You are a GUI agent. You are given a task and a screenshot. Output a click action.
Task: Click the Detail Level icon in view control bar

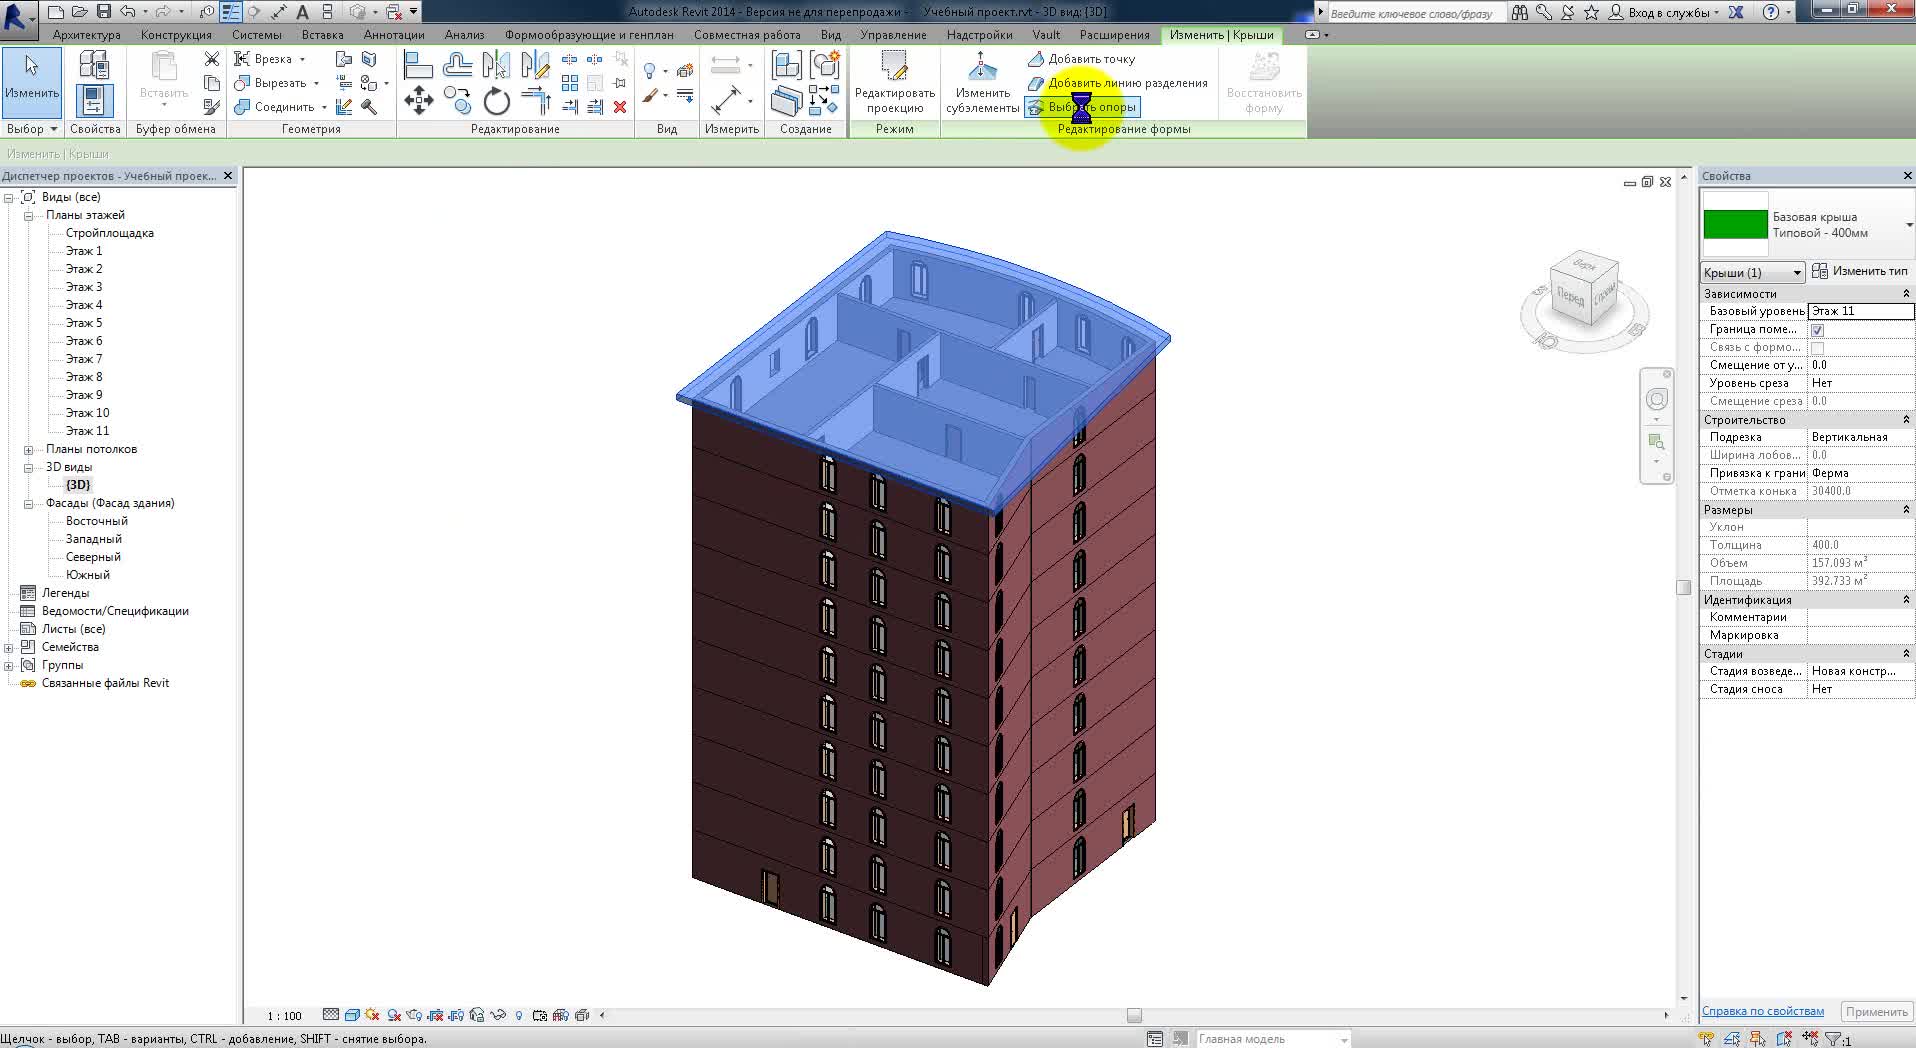[x=330, y=1015]
